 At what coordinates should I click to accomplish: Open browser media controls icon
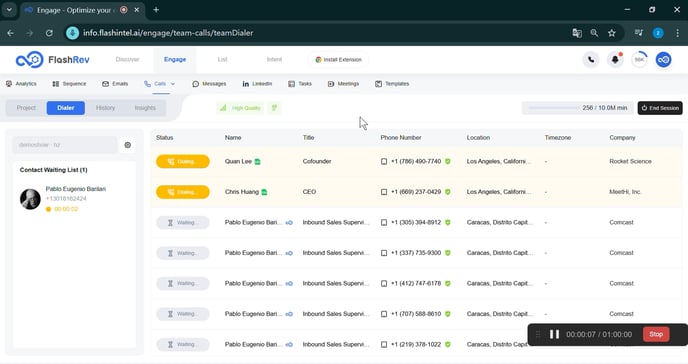[639, 33]
